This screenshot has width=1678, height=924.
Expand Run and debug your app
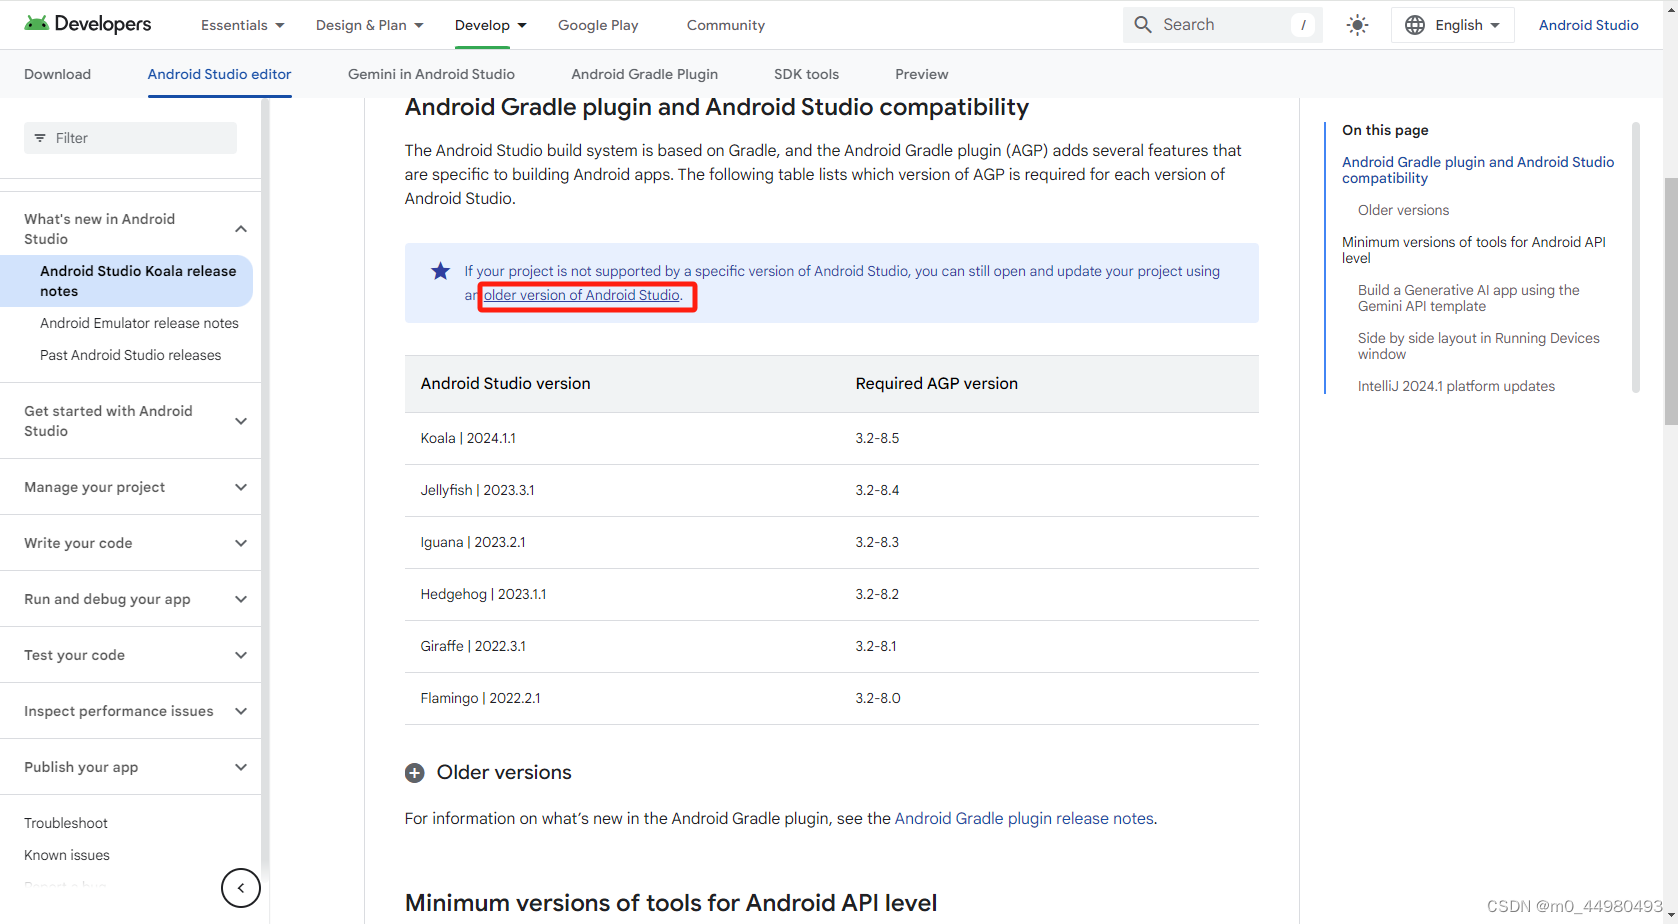[241, 599]
